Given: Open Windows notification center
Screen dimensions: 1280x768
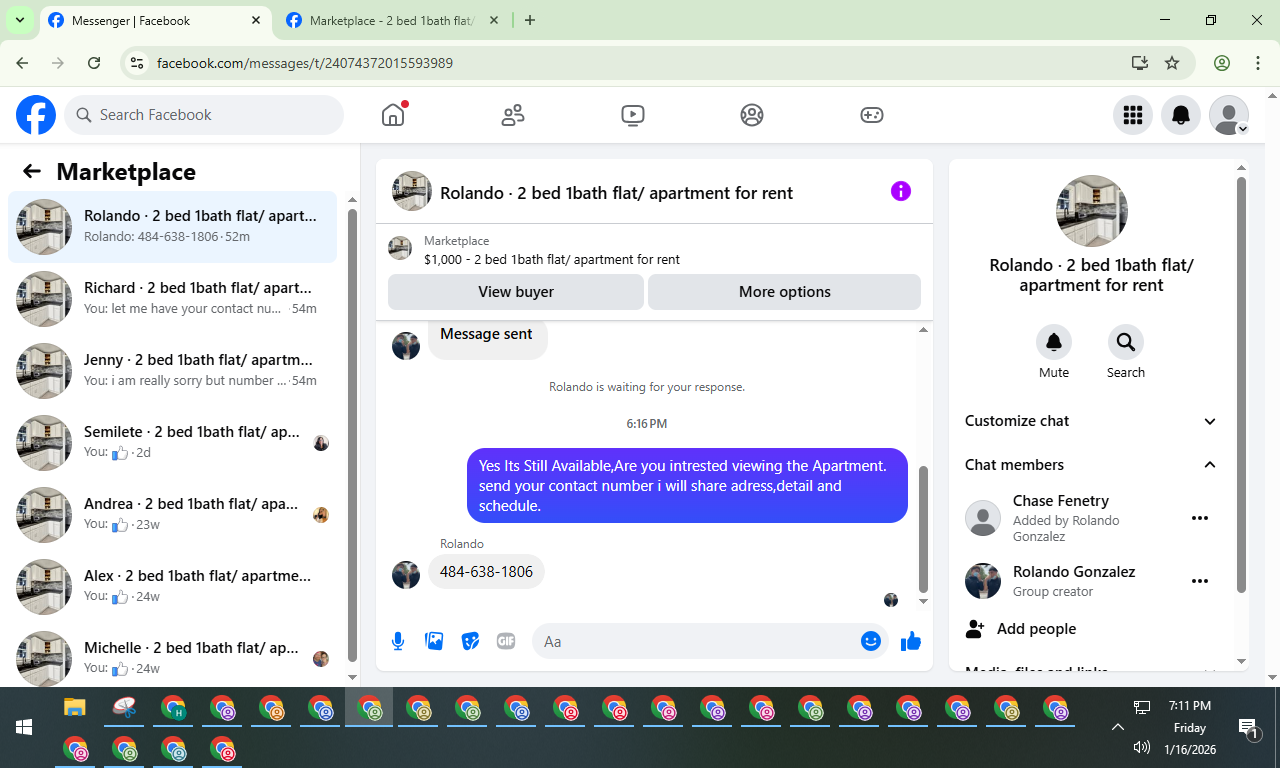Looking at the screenshot, I should pyautogui.click(x=1248, y=727).
